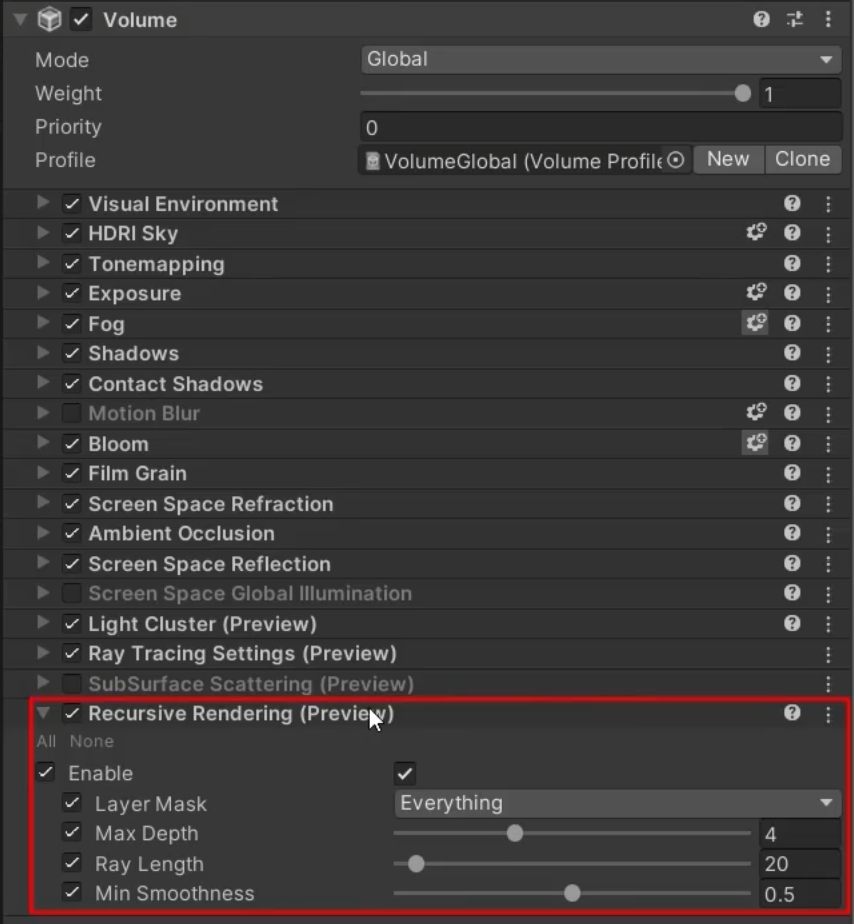Viewport: 854px width, 924px height.
Task: Enable Screen Space Global Illumination checkbox
Action: point(72,593)
